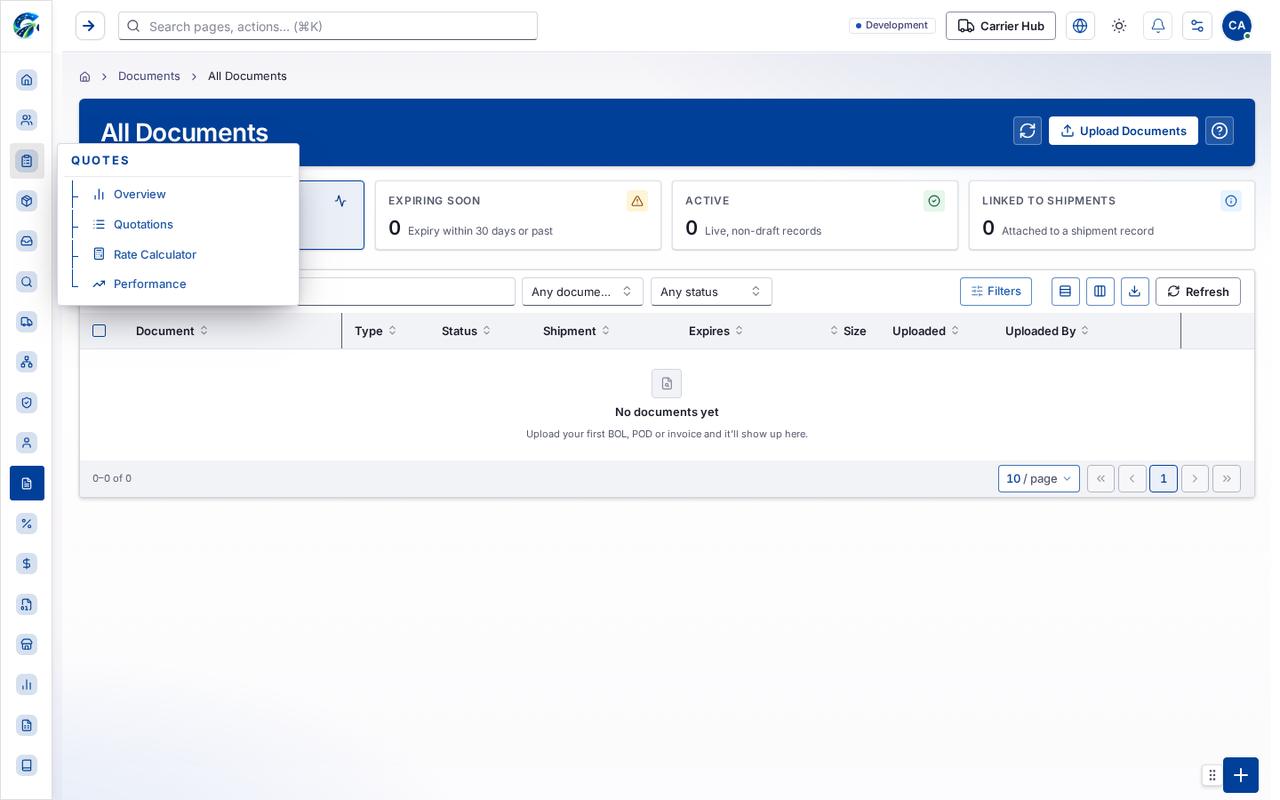Screen dimensions: 1280x800
Task: Open the bar chart sidebar icon
Action: coord(27,685)
